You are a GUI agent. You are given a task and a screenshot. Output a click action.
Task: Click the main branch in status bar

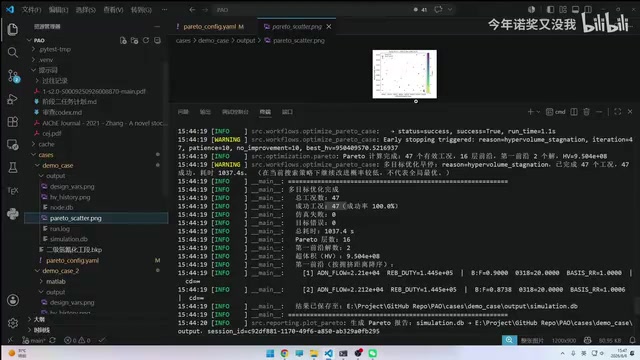click(34, 340)
